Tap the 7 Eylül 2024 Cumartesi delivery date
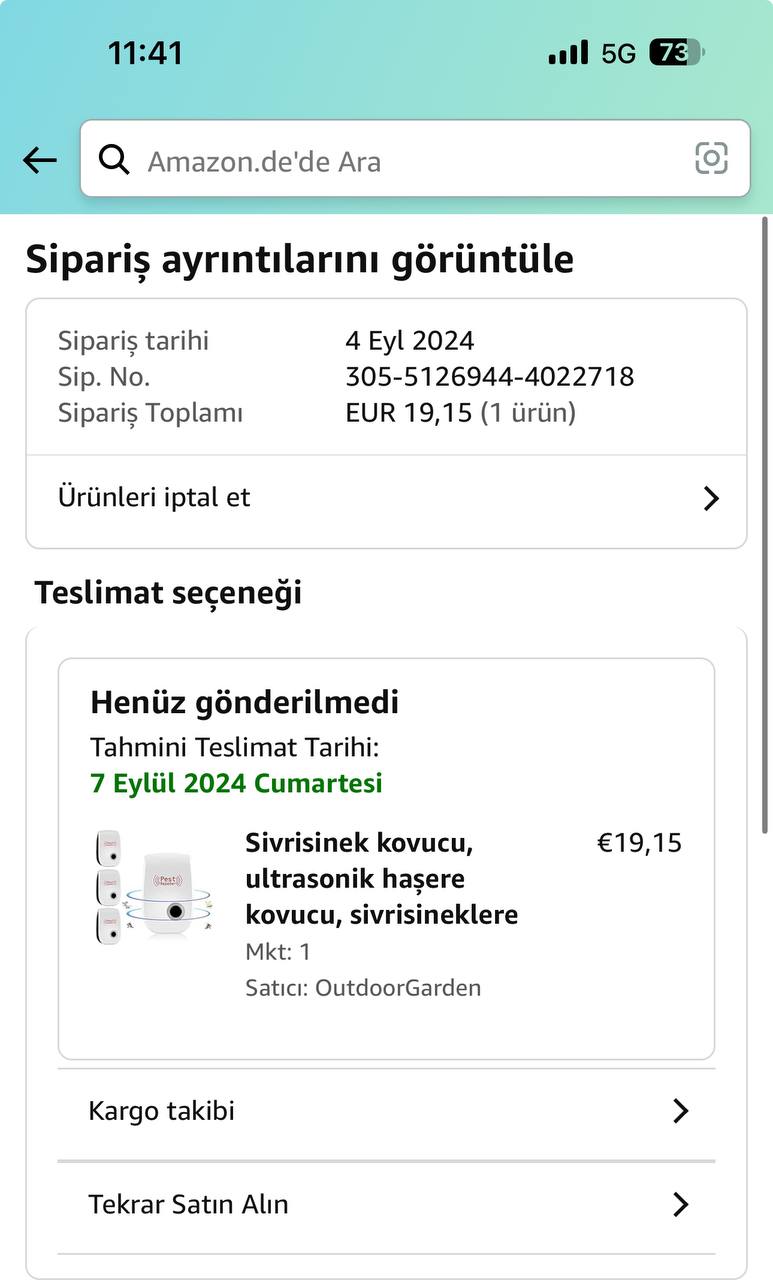This screenshot has width=773, height=1280. pos(236,783)
